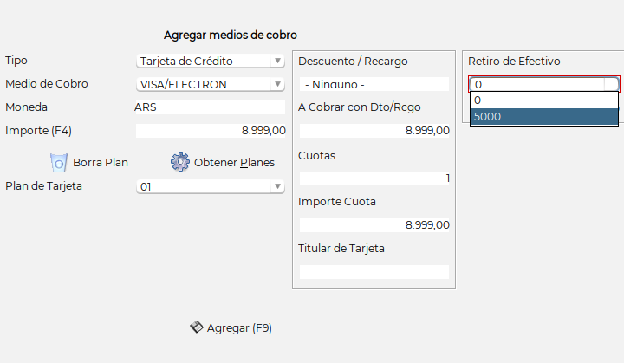
Task: Open the Retiro de Efectivo combo box
Action: tap(544, 84)
